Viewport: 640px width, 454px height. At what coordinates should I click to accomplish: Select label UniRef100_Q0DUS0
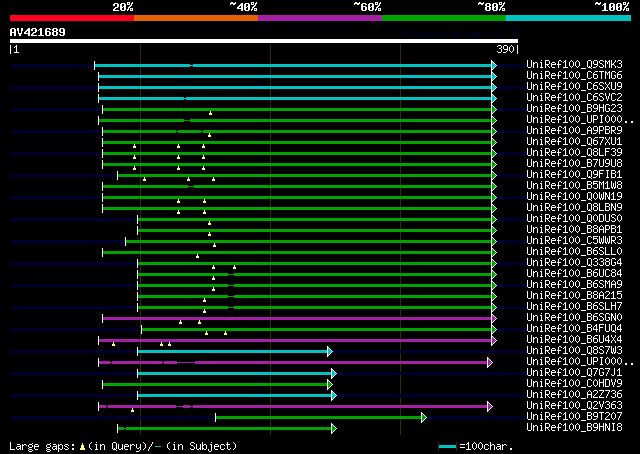[x=574, y=218]
